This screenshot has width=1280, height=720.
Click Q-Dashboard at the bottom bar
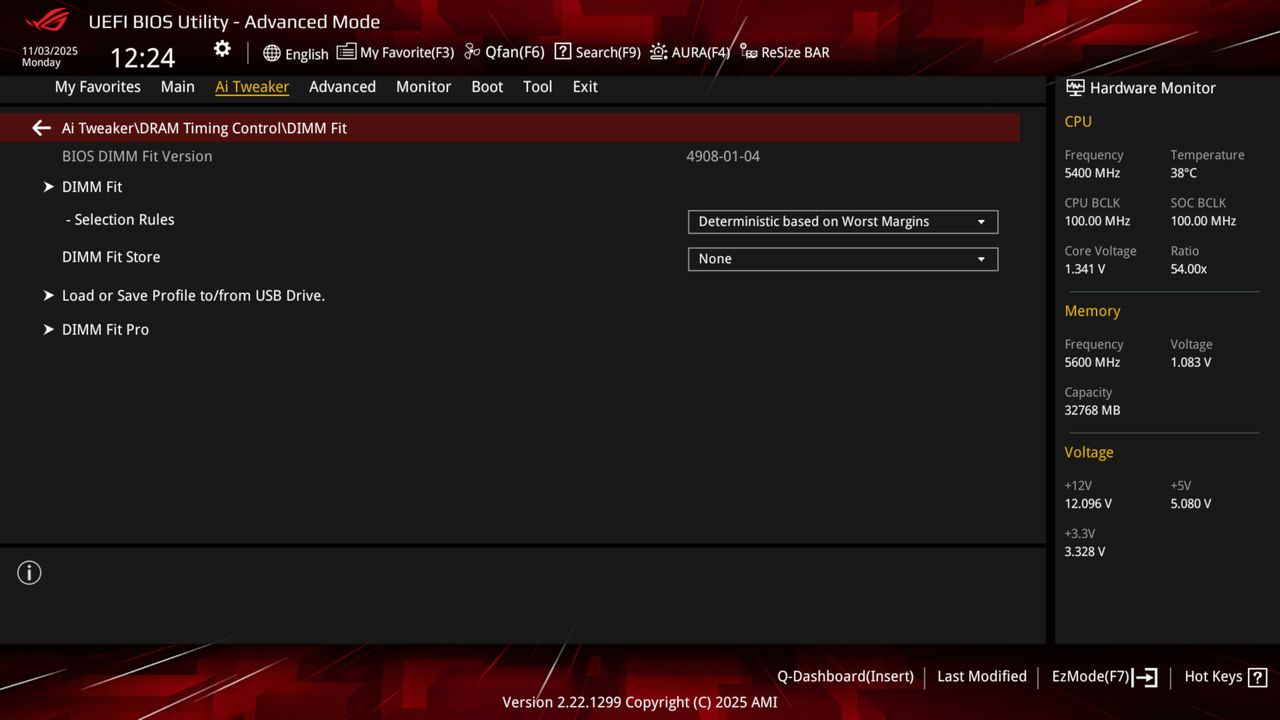(x=845, y=677)
